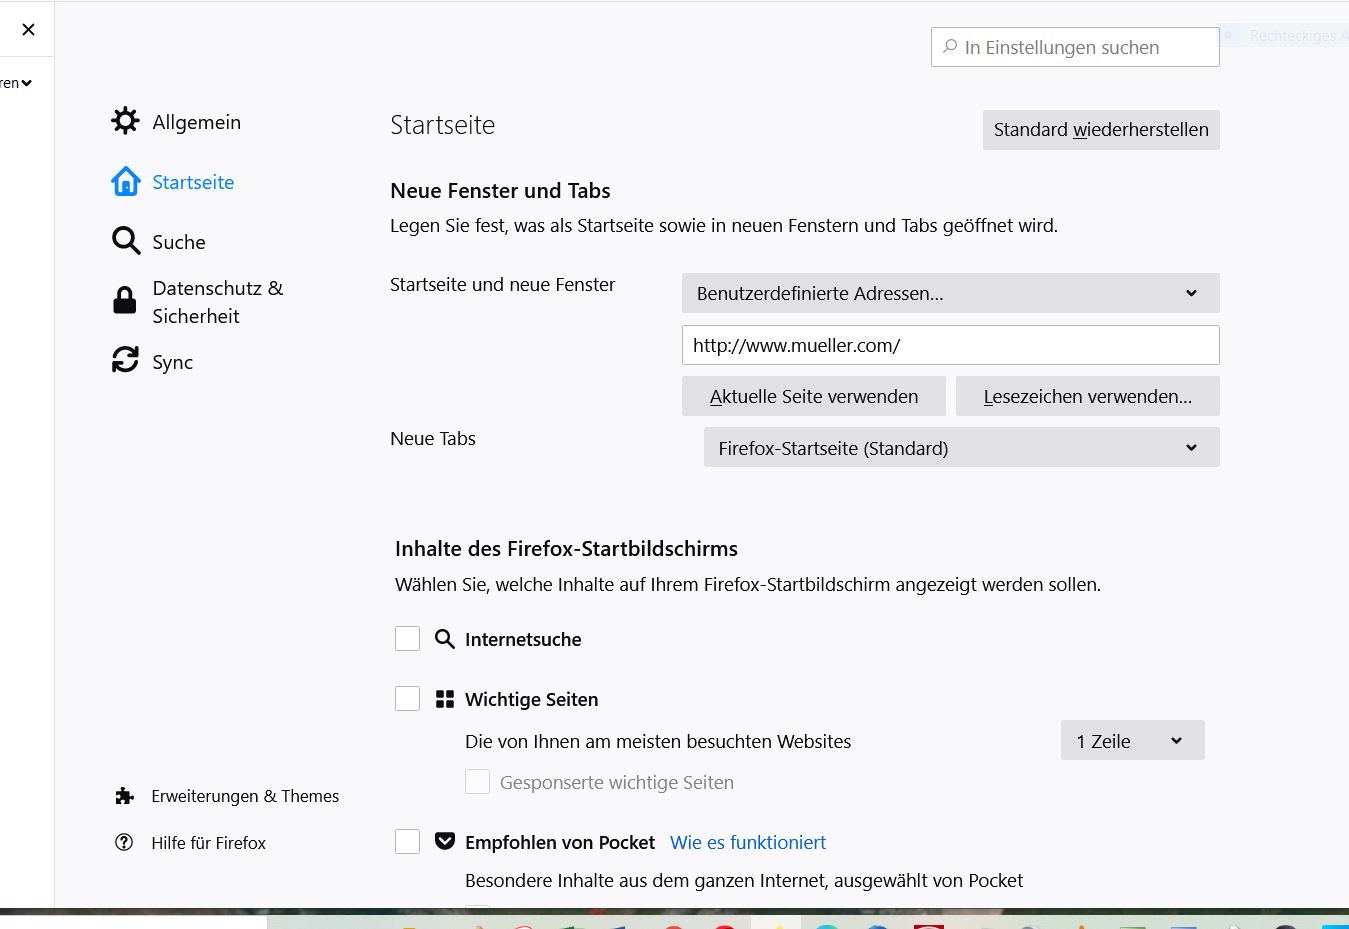Check the Empfohlen von Pocket checkbox

pyautogui.click(x=407, y=842)
